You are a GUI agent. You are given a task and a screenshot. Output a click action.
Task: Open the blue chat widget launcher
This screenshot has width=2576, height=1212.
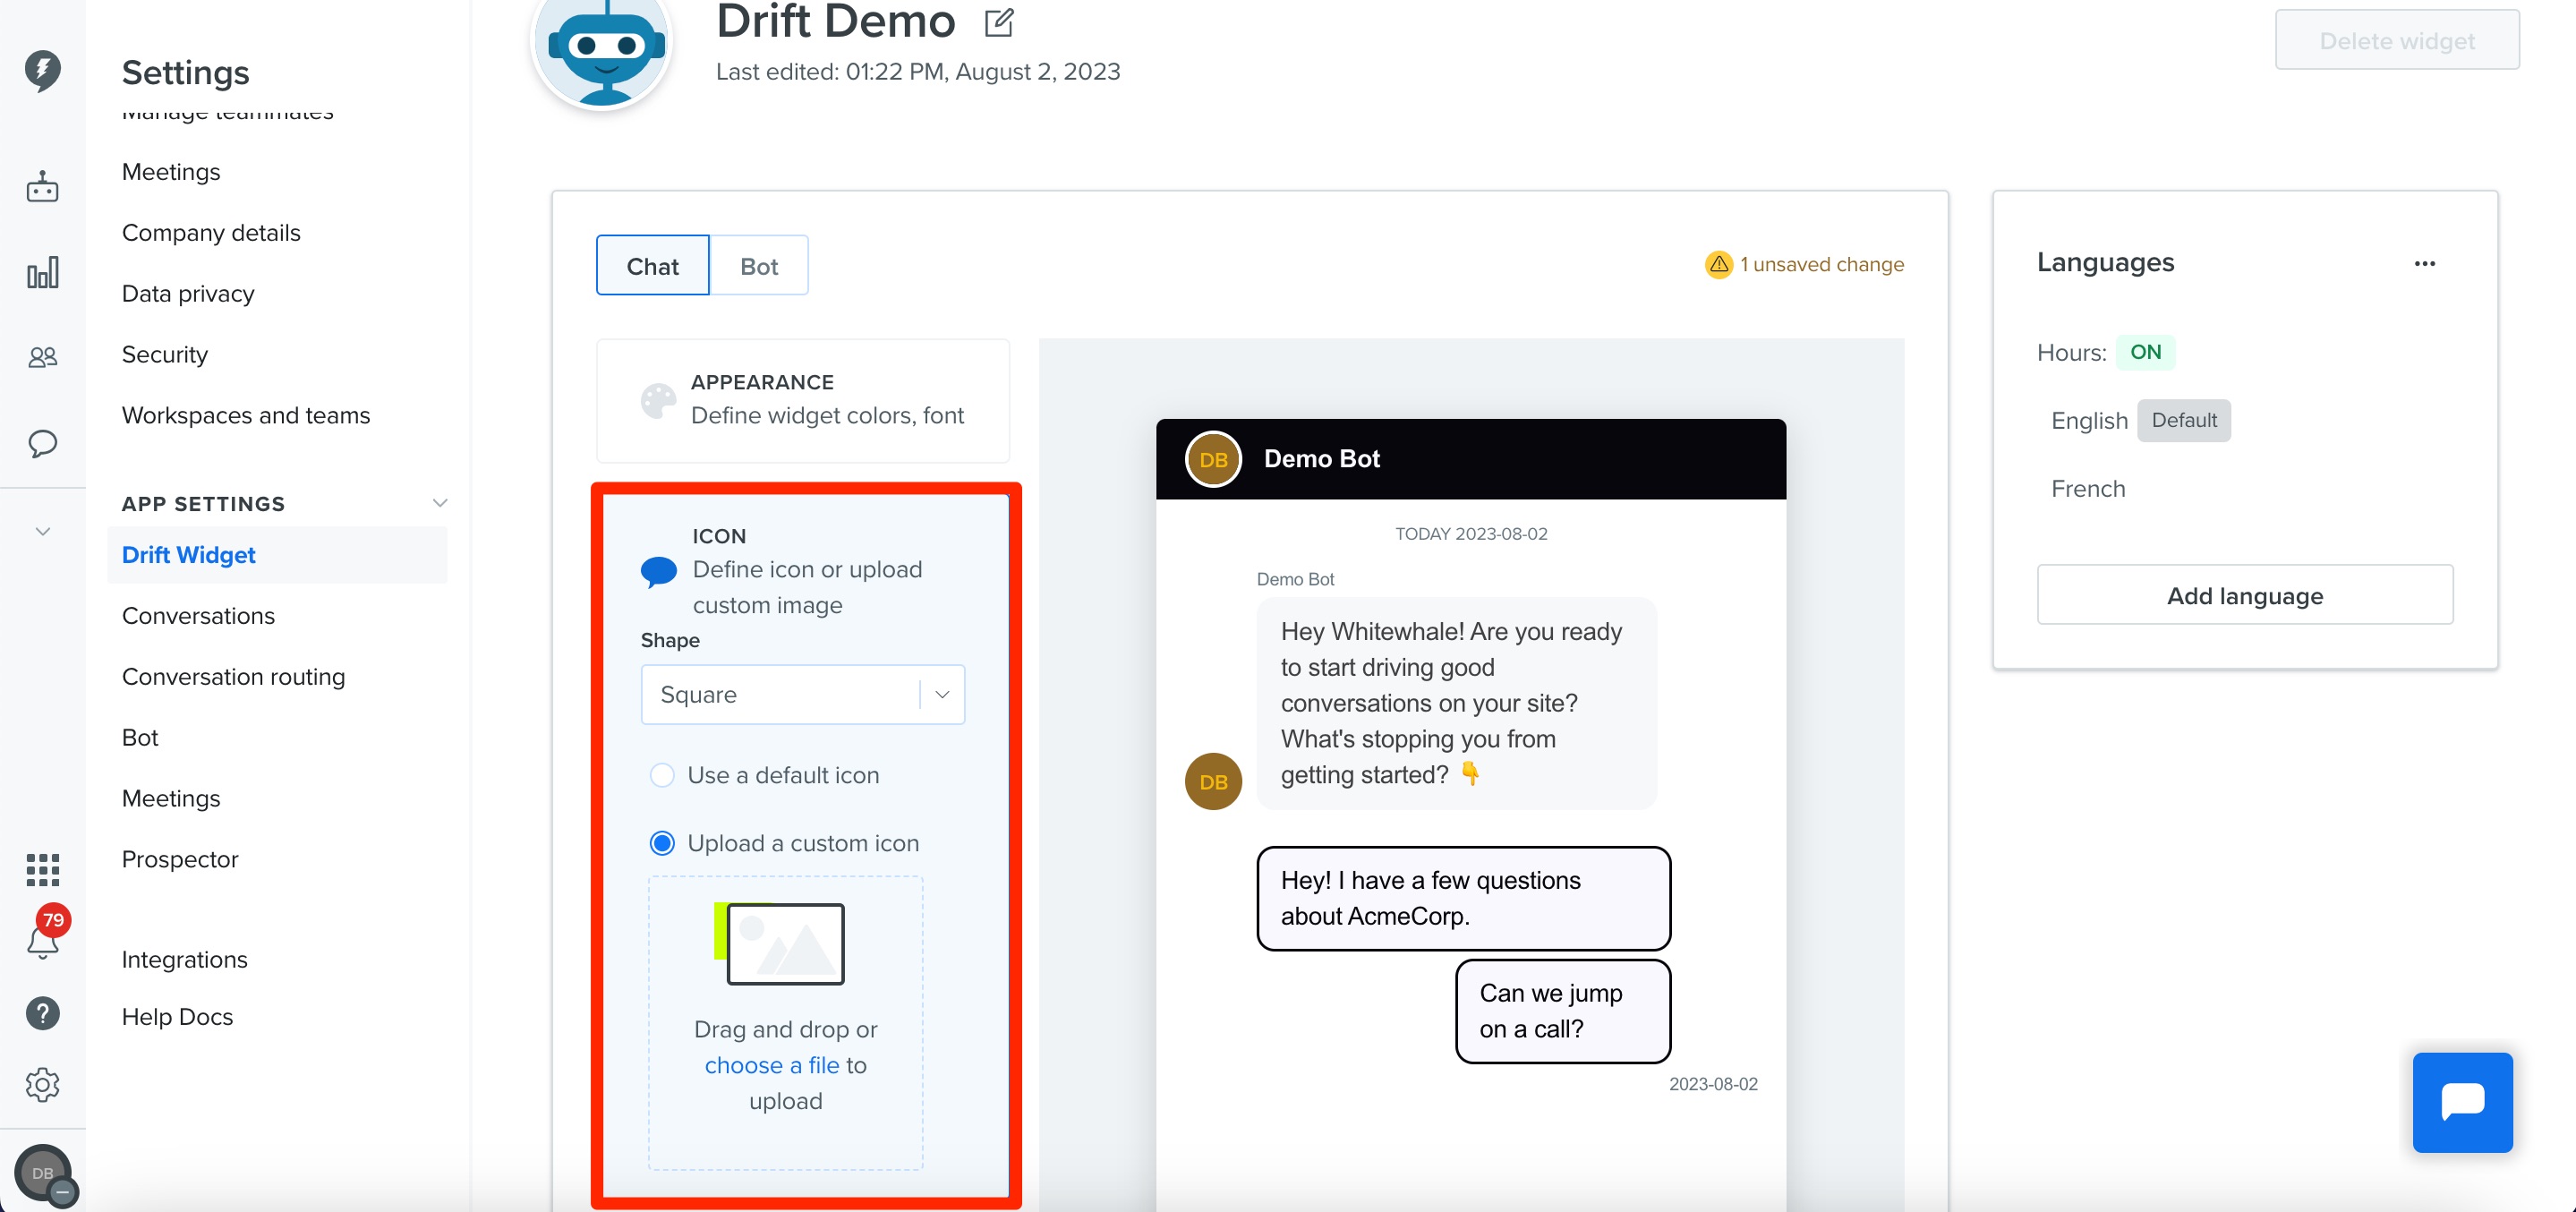pos(2462,1102)
